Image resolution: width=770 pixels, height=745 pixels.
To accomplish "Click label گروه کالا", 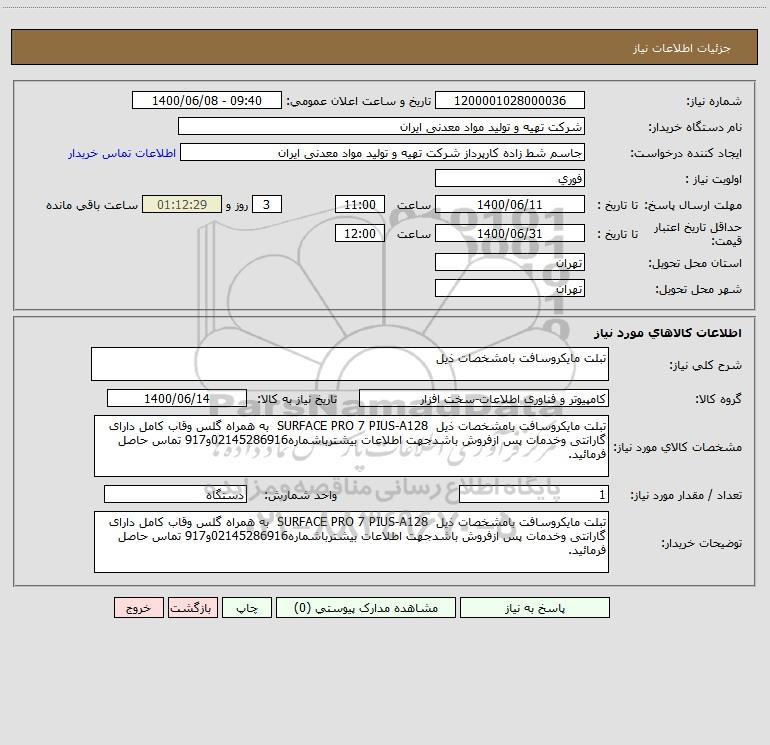I will 718,399.
